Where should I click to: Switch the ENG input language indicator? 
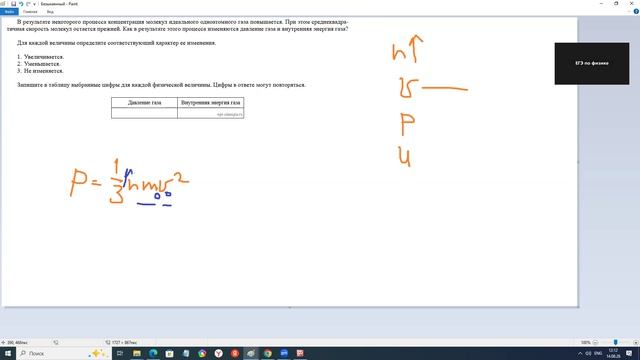[x=598, y=353]
